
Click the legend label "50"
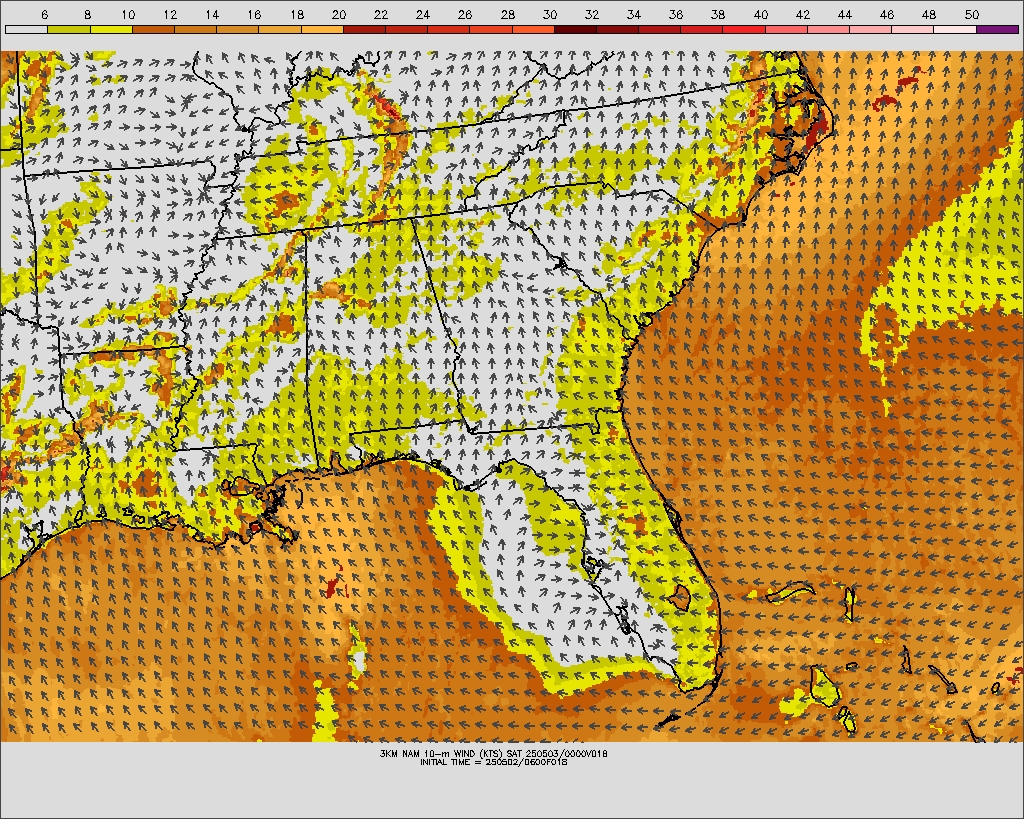(972, 15)
